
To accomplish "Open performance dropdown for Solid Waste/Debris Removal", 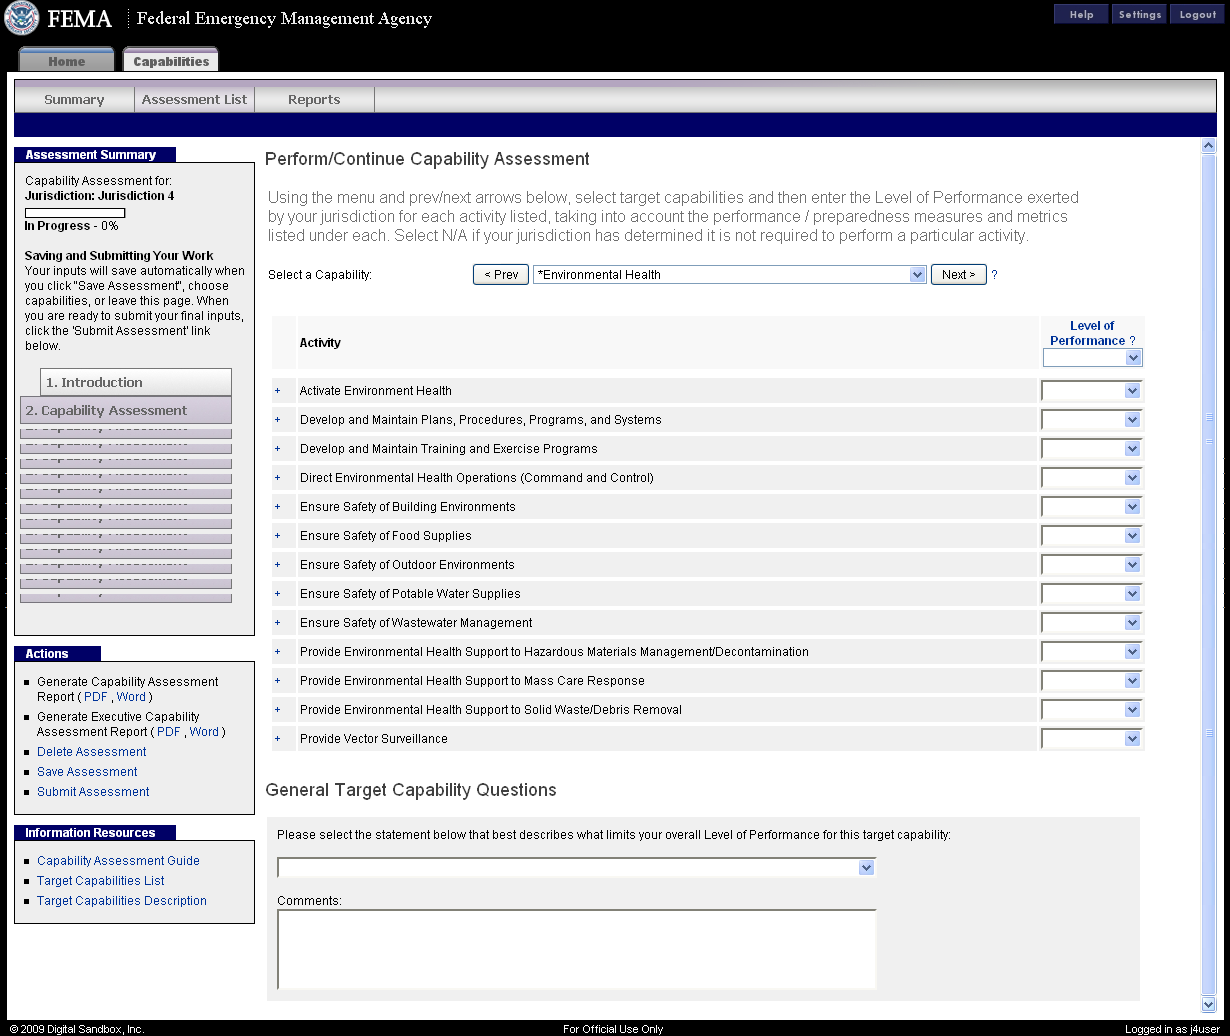I will click(1091, 710).
